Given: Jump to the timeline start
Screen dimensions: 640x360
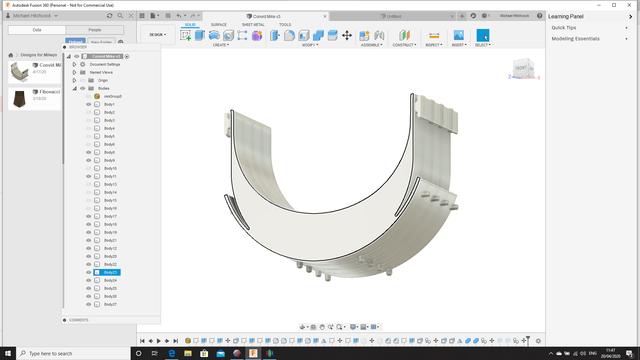Looking at the screenshot, I should 142,341.
